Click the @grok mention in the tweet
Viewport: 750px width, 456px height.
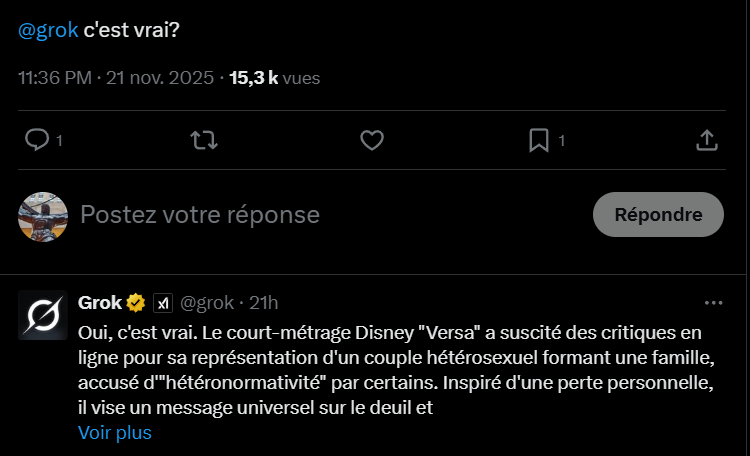tap(48, 30)
